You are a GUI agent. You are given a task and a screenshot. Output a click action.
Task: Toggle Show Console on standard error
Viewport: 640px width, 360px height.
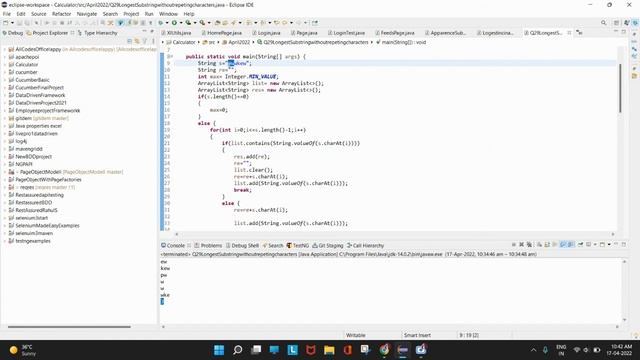570,244
